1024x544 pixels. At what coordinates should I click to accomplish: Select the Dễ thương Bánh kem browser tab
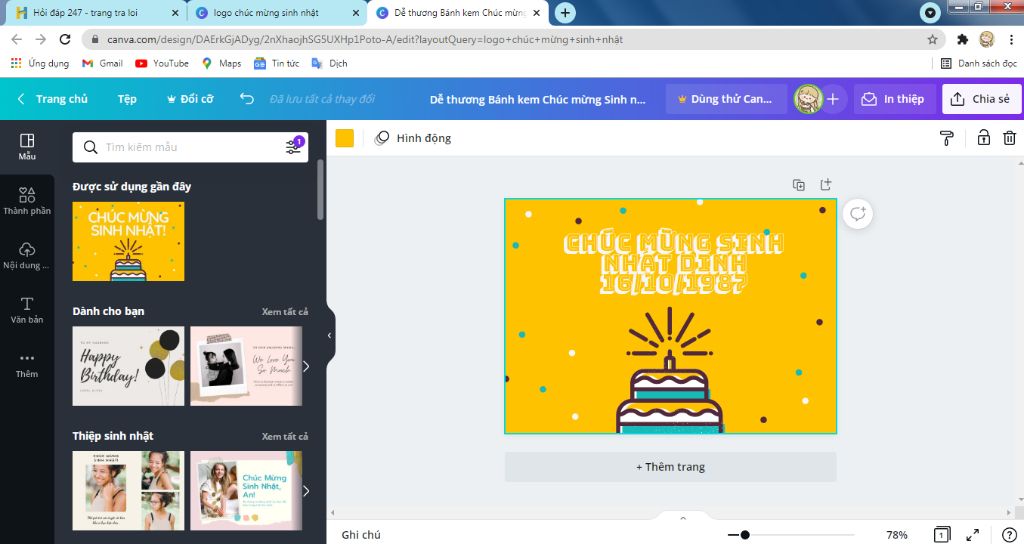[458, 12]
